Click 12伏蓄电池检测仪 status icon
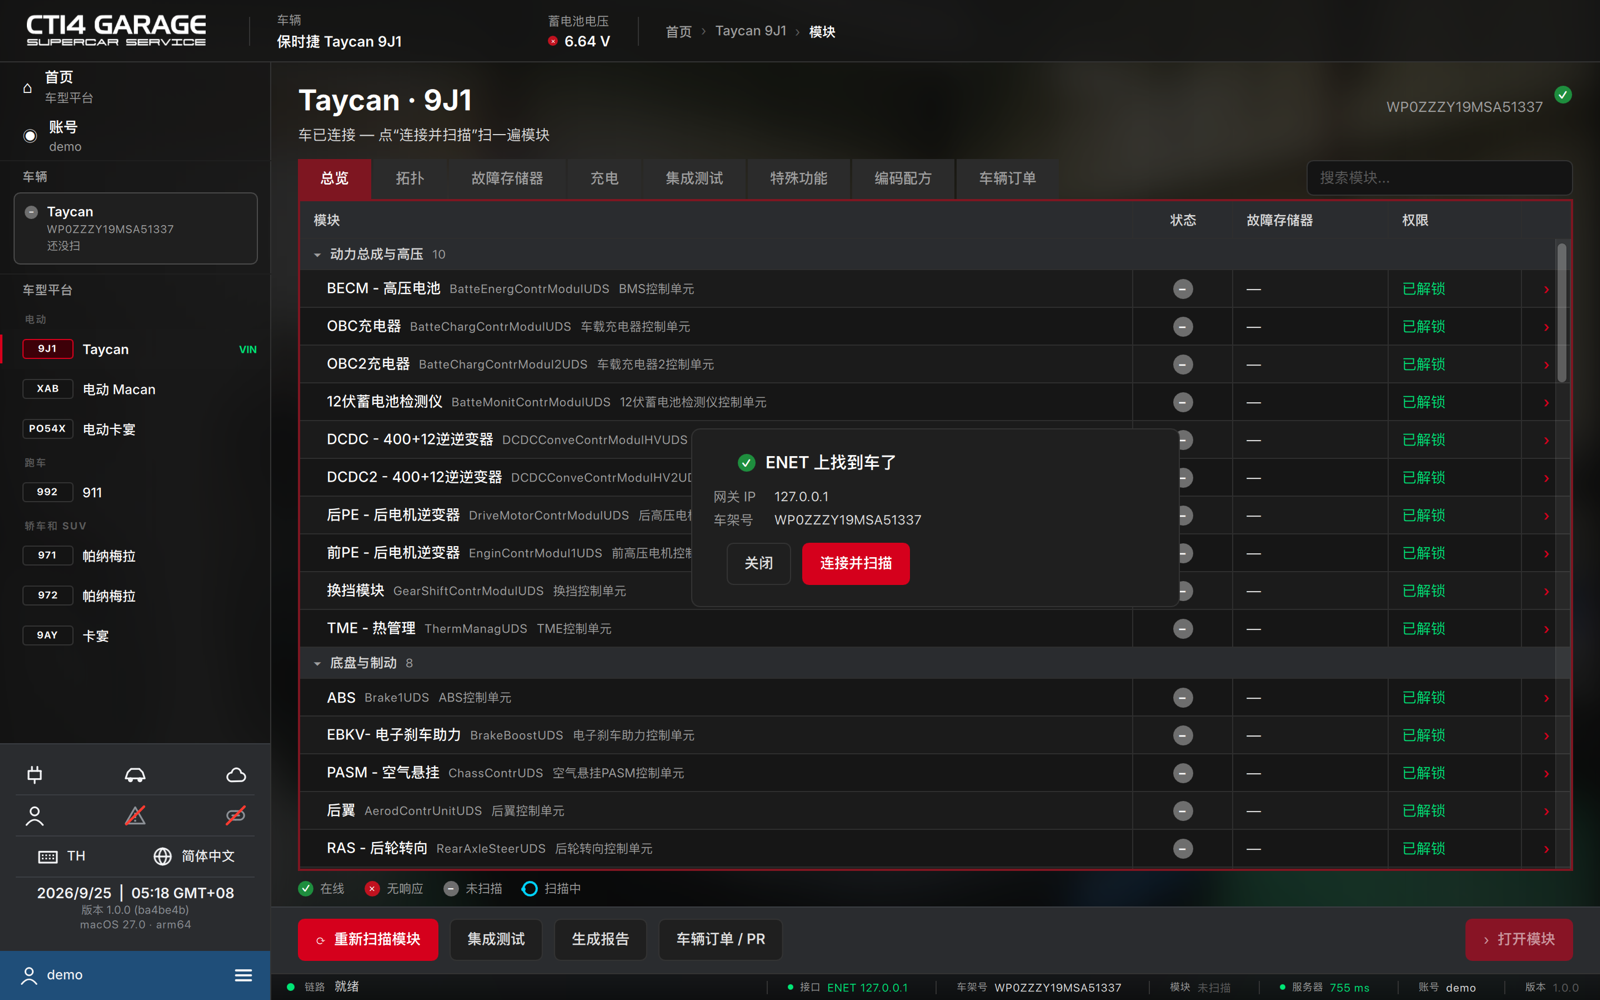Image resolution: width=1600 pixels, height=1000 pixels. coord(1183,402)
